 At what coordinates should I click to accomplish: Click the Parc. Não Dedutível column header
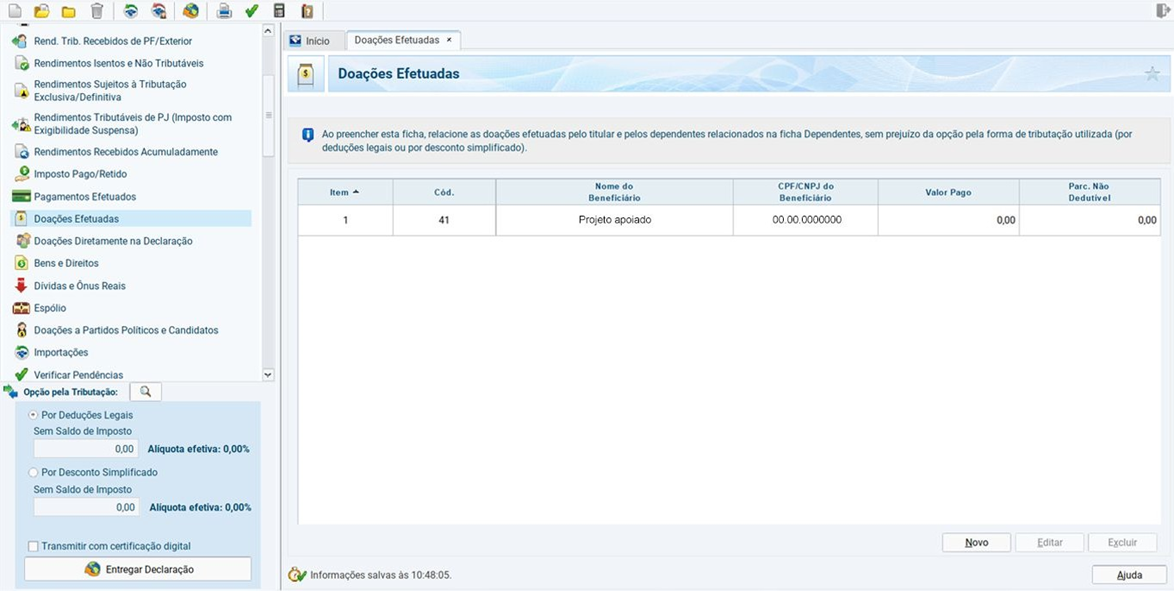pos(1089,192)
